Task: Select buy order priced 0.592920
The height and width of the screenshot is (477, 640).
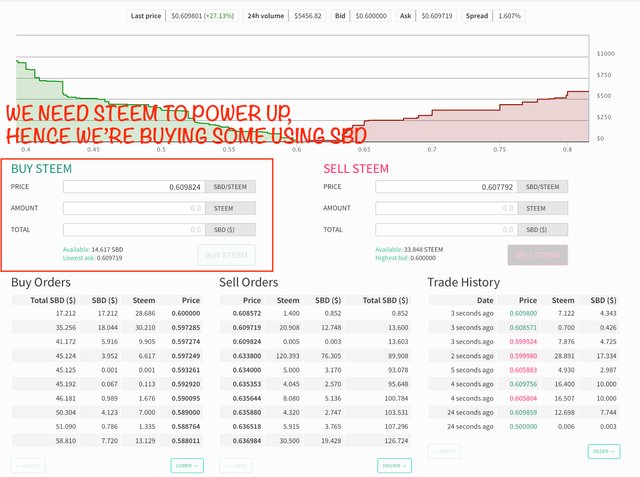Action: (107, 384)
